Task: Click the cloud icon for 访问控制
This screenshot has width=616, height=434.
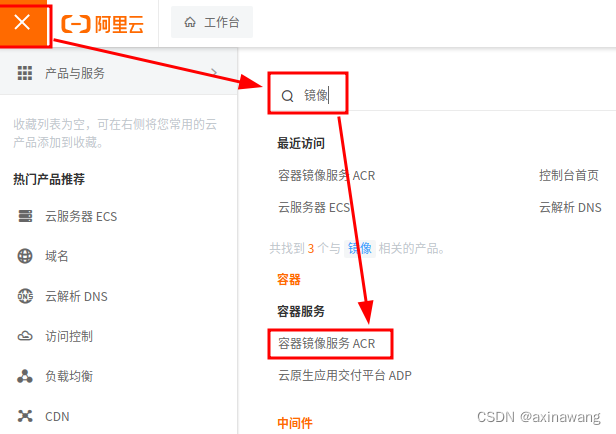Action: (25, 336)
